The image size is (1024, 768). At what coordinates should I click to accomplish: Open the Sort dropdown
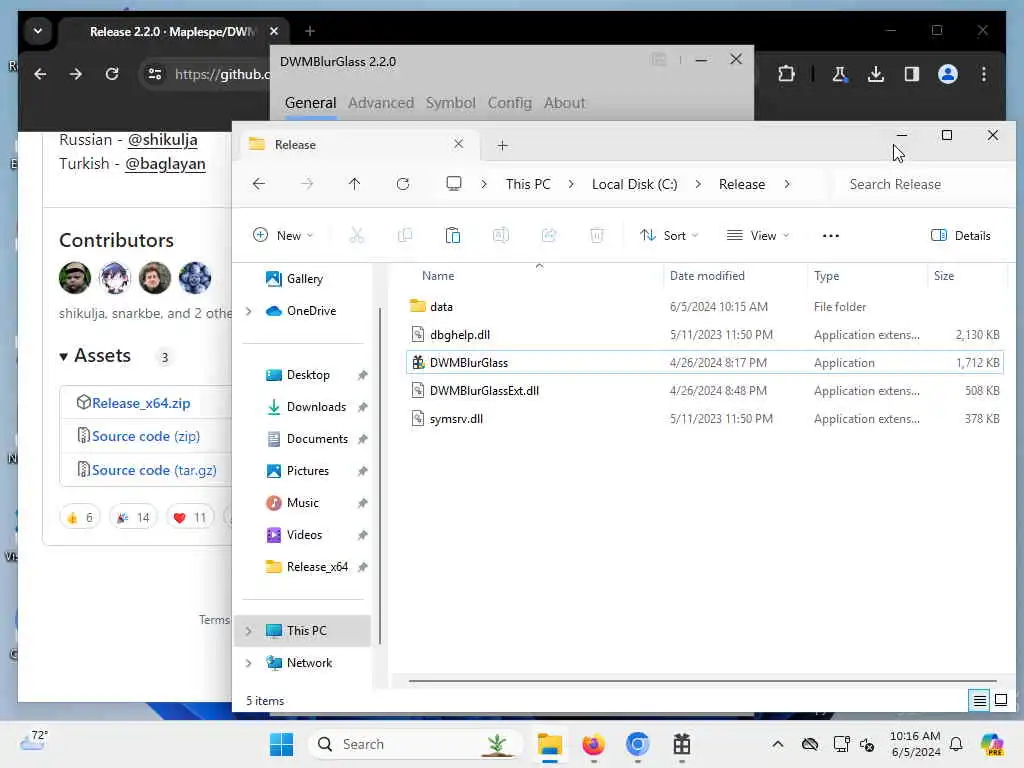pyautogui.click(x=669, y=236)
